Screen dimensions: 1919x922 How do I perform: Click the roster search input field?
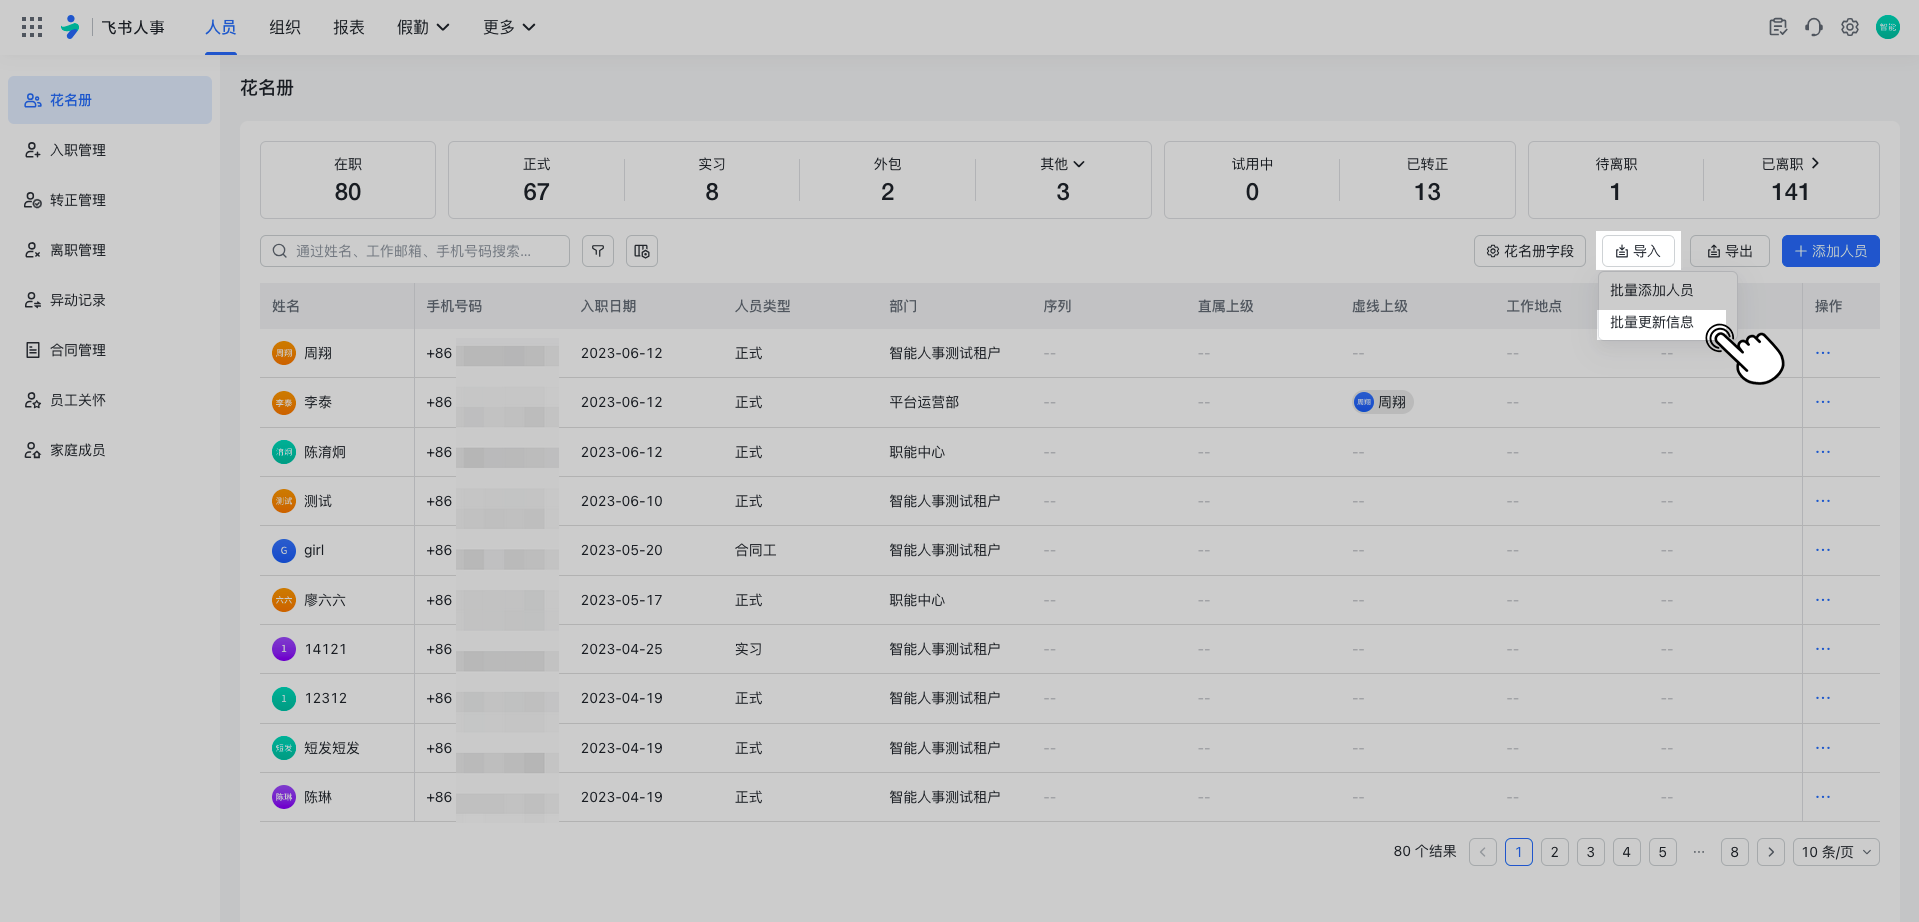[415, 251]
